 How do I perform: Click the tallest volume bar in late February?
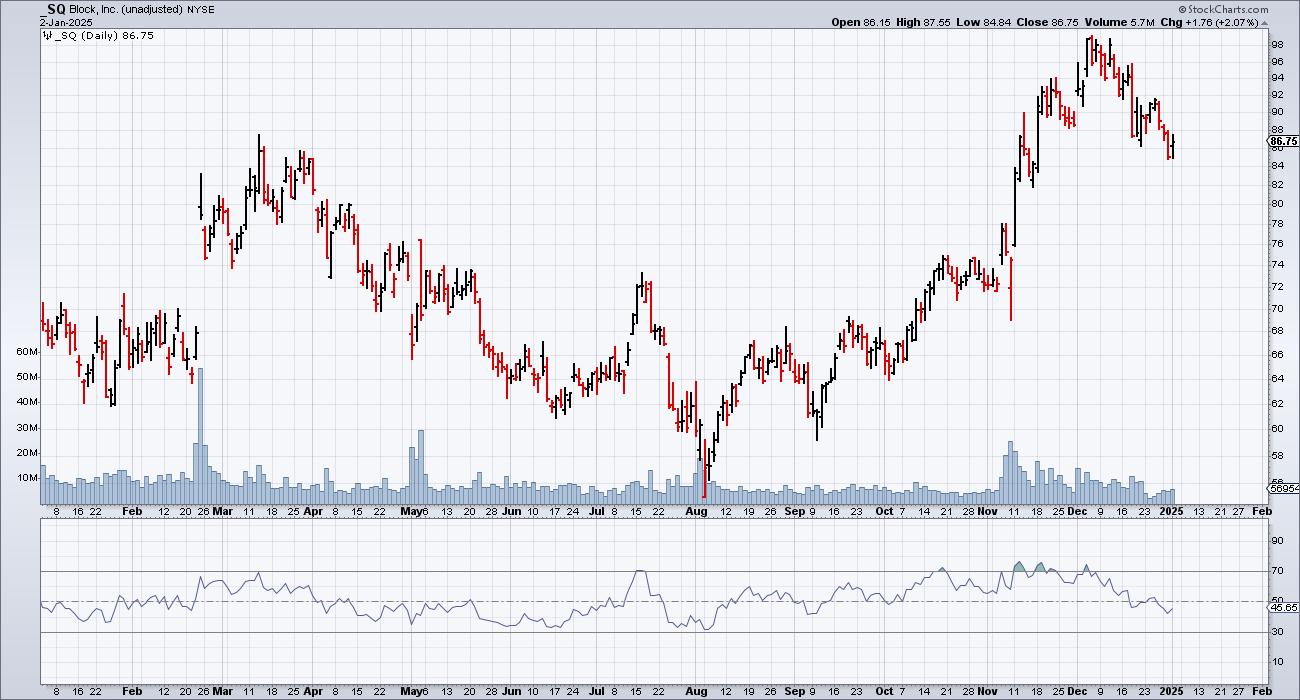[200, 435]
